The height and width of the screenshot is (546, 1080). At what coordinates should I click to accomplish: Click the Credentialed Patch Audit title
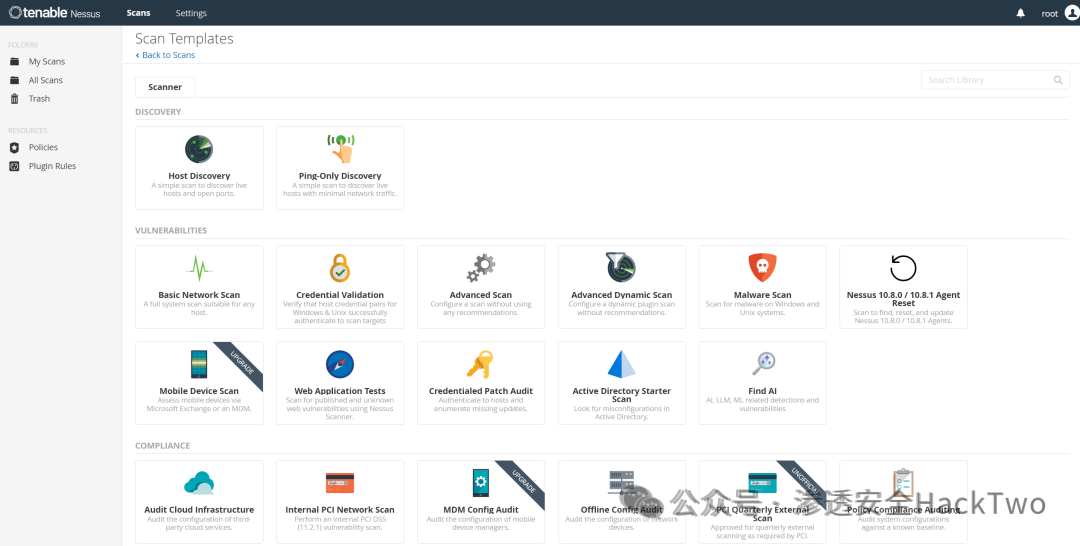(481, 391)
